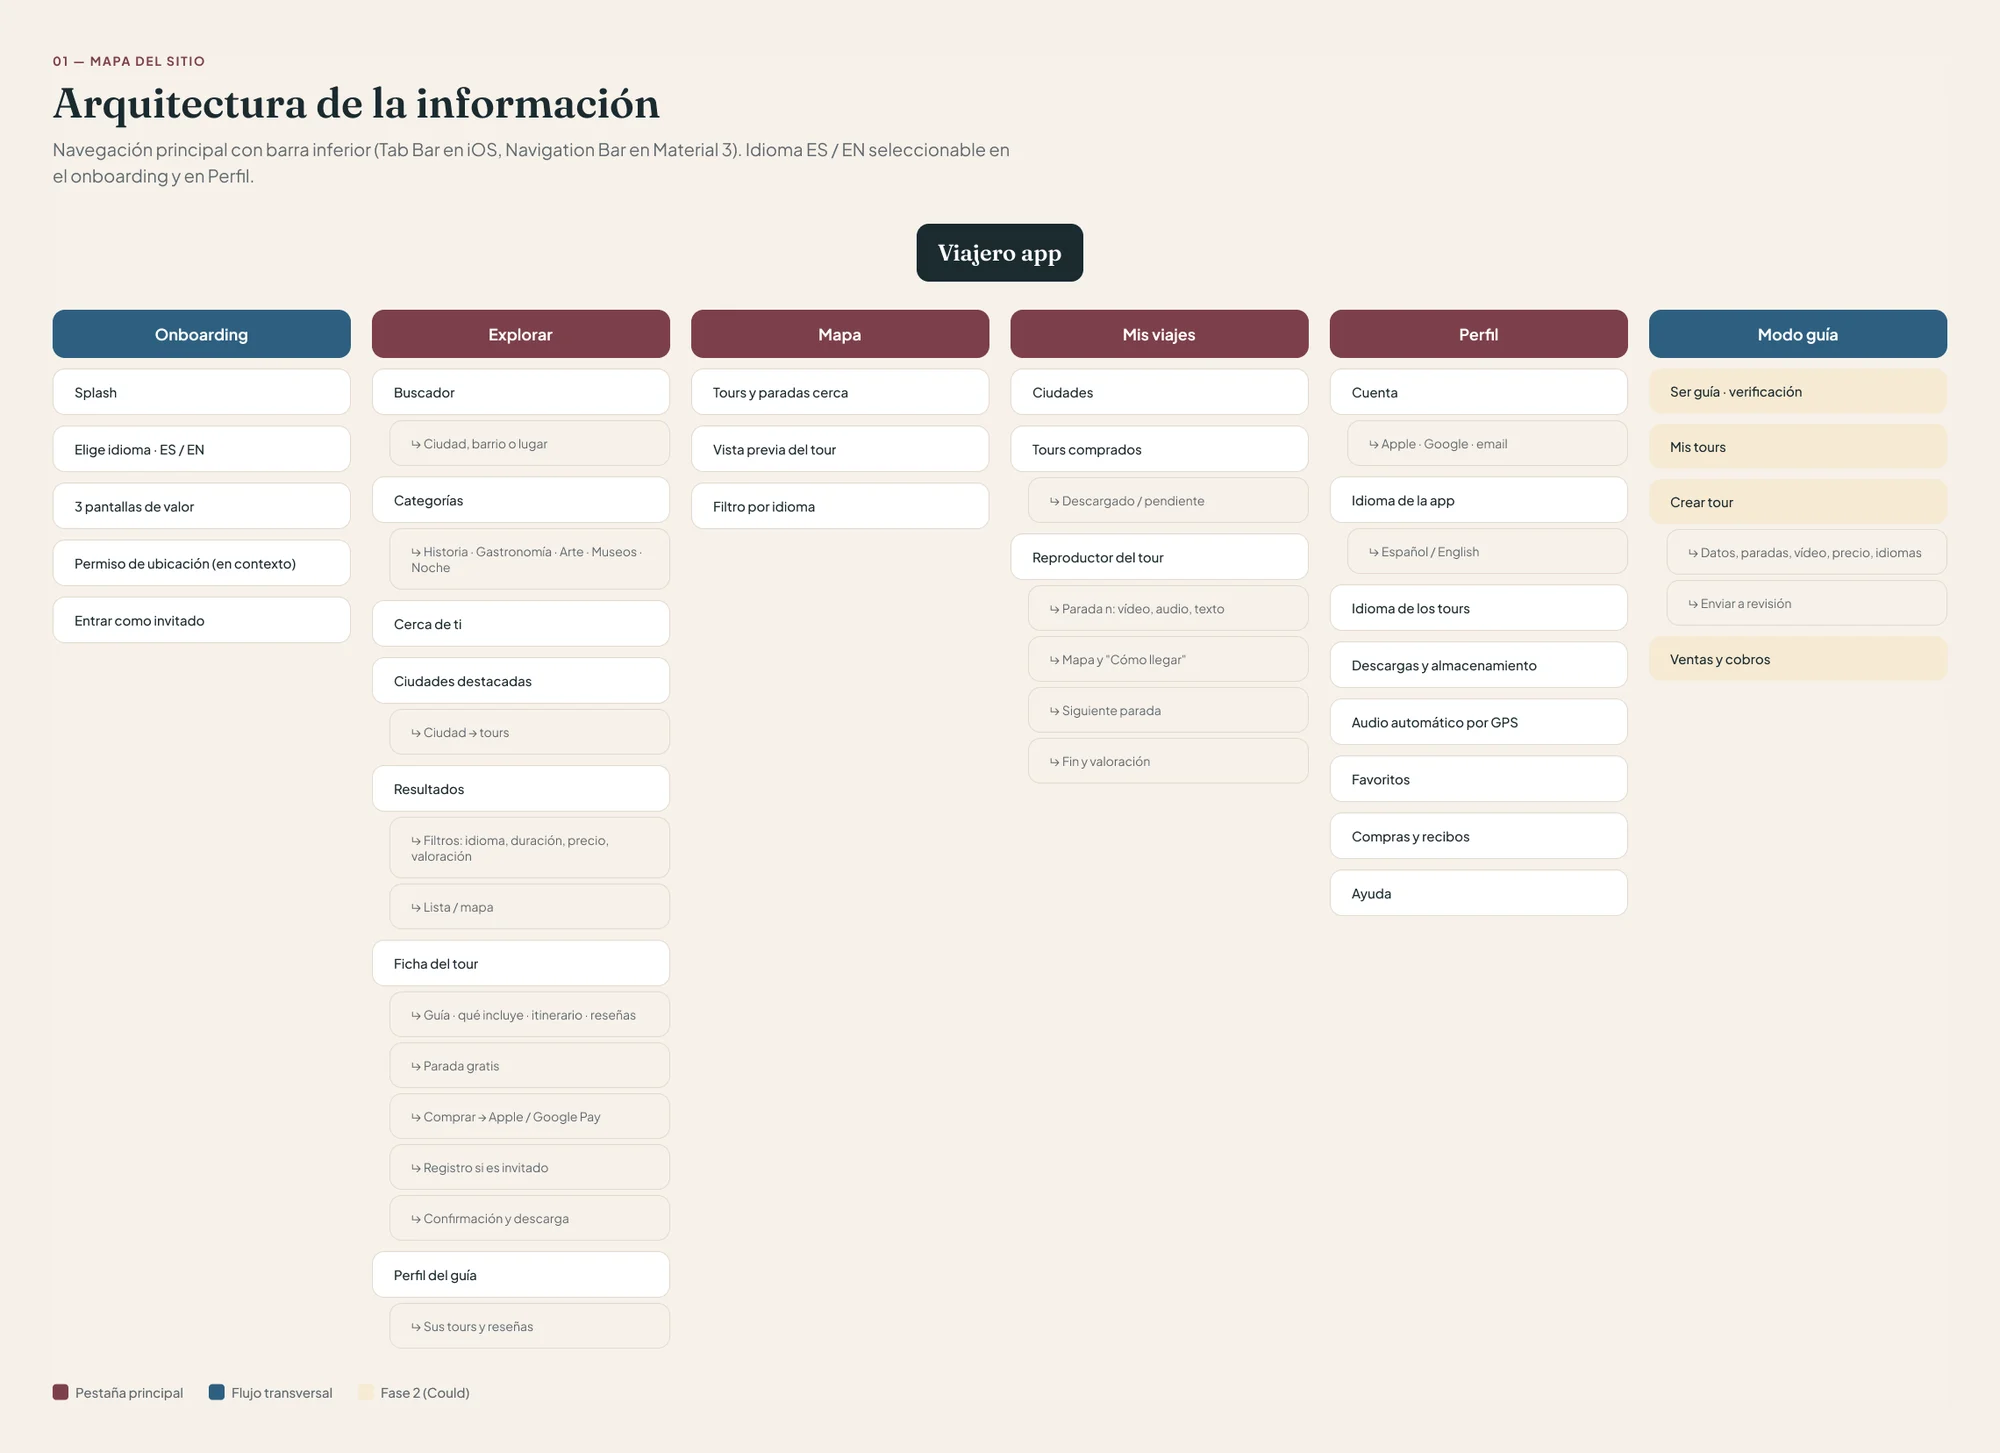Image resolution: width=2000 pixels, height=1453 pixels.
Task: Click the Pestaña principal legend swatch
Action: coord(61,1392)
